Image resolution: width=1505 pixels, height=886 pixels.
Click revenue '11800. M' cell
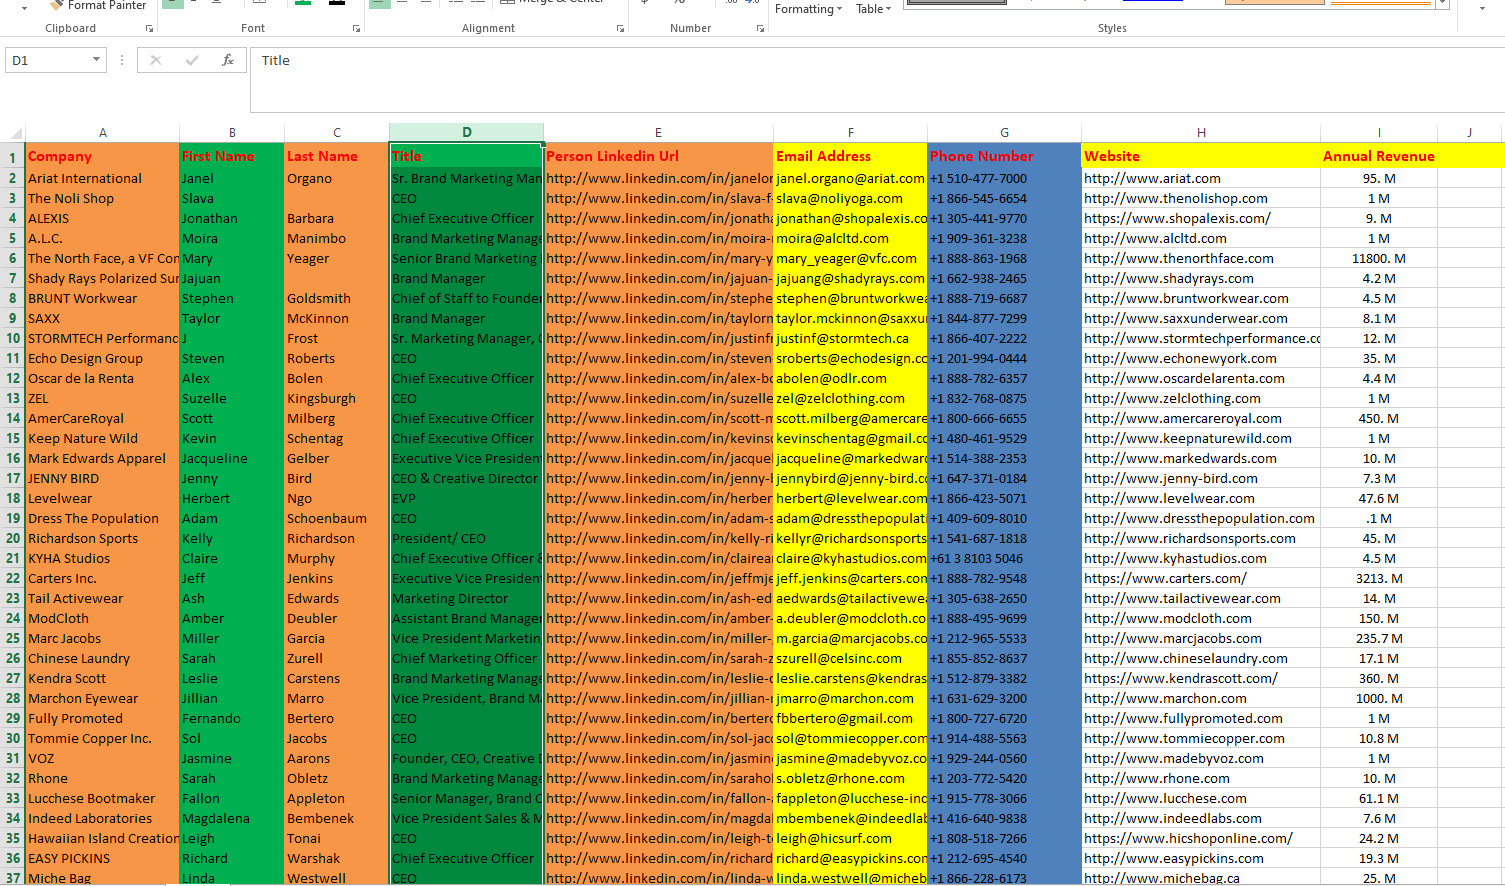coord(1379,258)
